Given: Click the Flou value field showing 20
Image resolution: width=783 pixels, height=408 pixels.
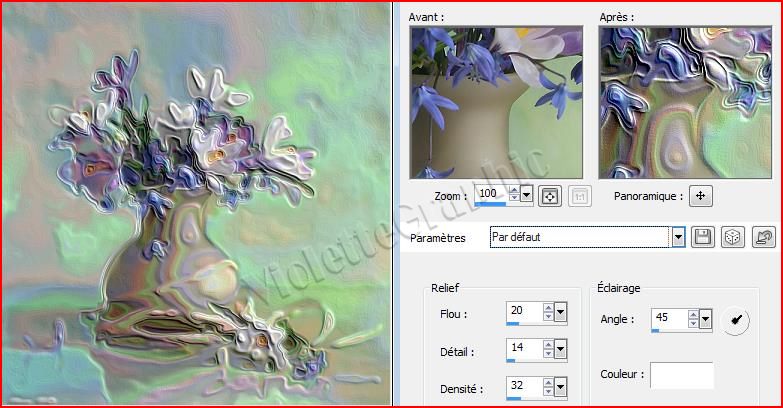Looking at the screenshot, I should 523,312.
